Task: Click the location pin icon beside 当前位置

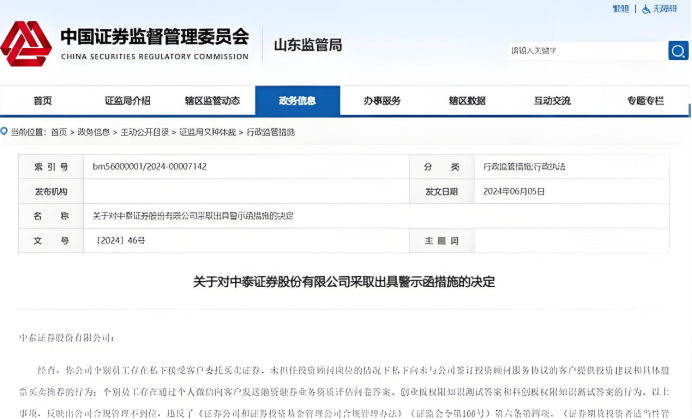Action: point(4,132)
